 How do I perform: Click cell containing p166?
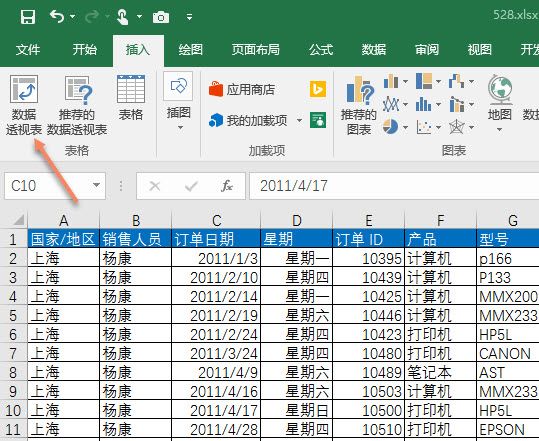(508, 258)
